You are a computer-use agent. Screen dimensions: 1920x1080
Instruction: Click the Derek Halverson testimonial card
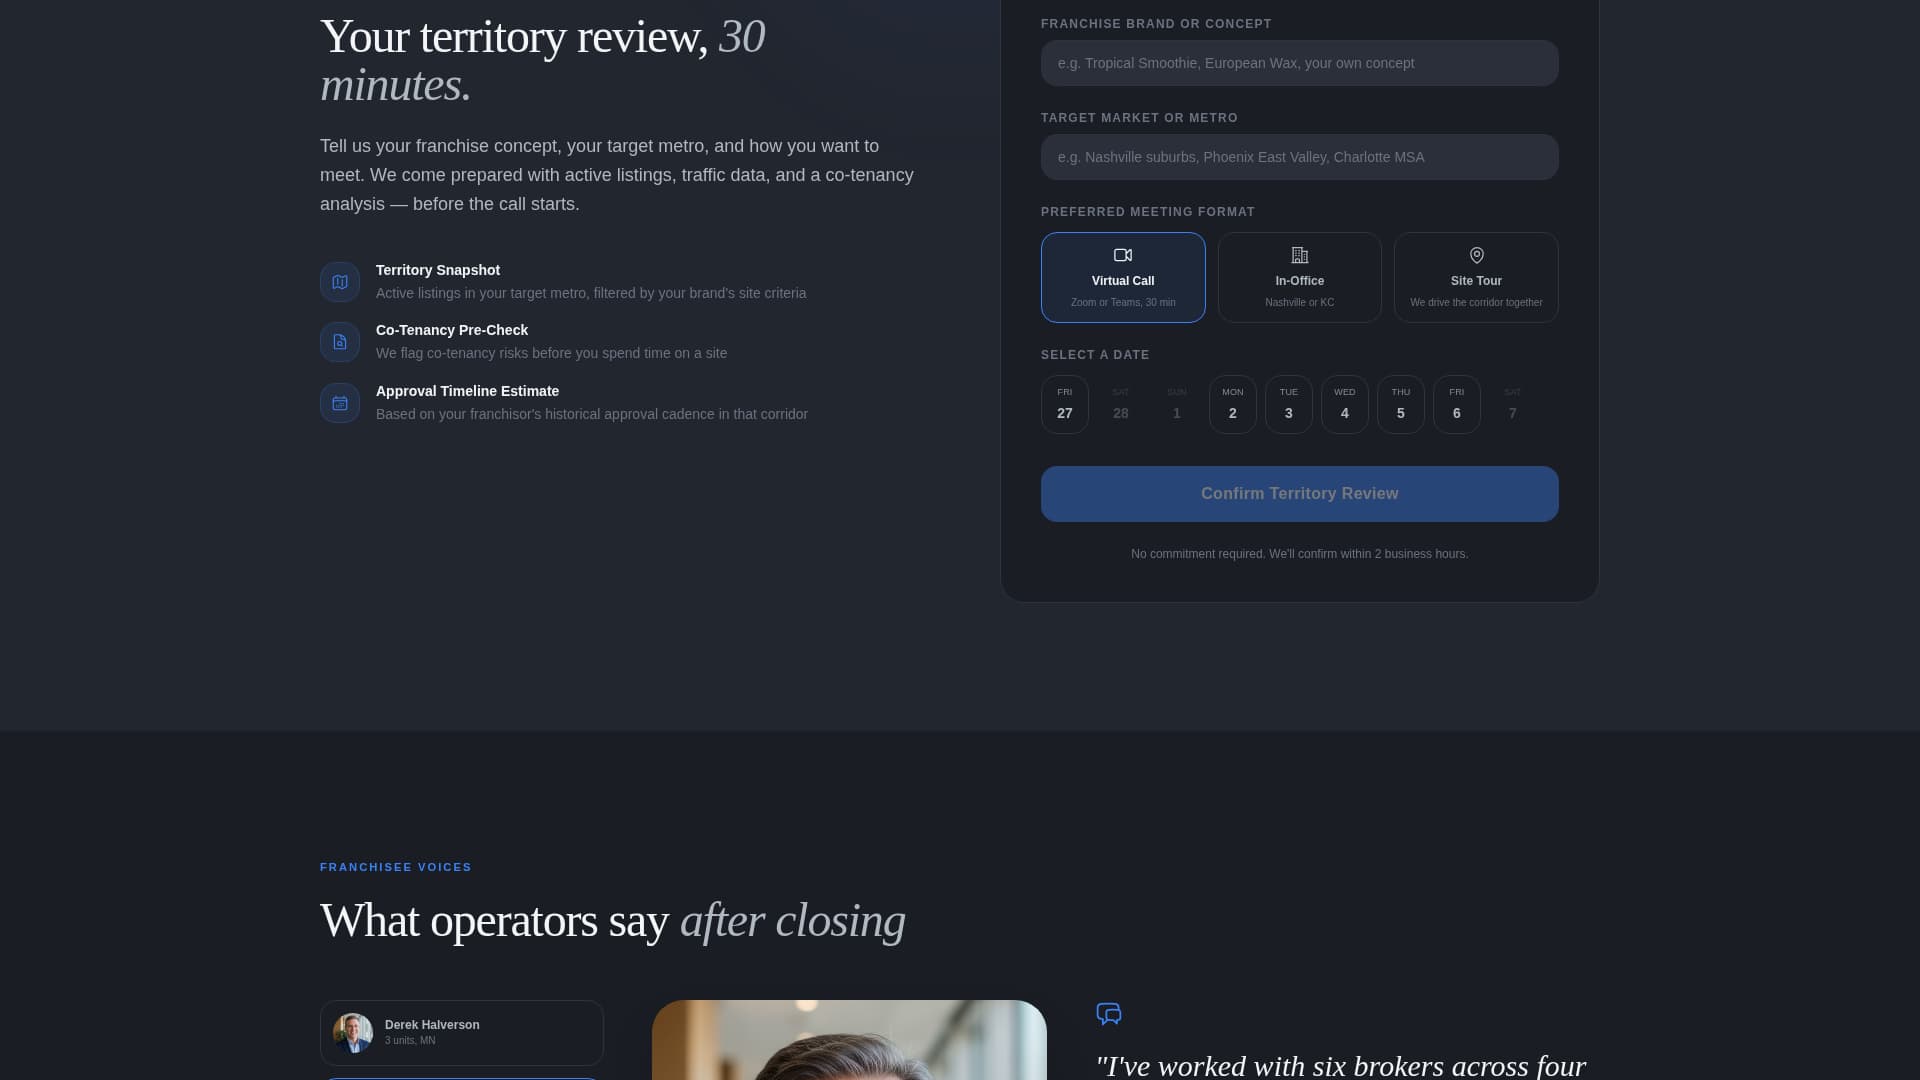[x=461, y=1032]
